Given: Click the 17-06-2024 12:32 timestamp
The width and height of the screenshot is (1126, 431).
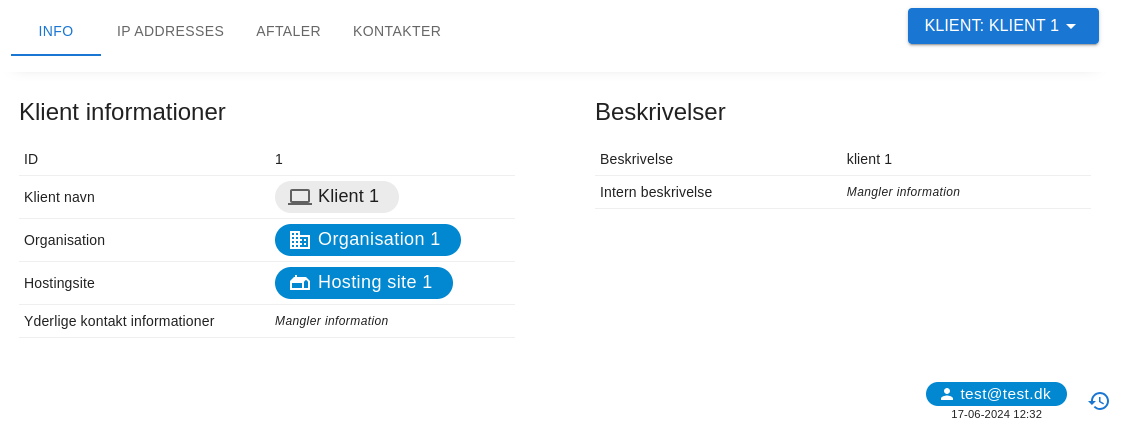Looking at the screenshot, I should point(996,414).
